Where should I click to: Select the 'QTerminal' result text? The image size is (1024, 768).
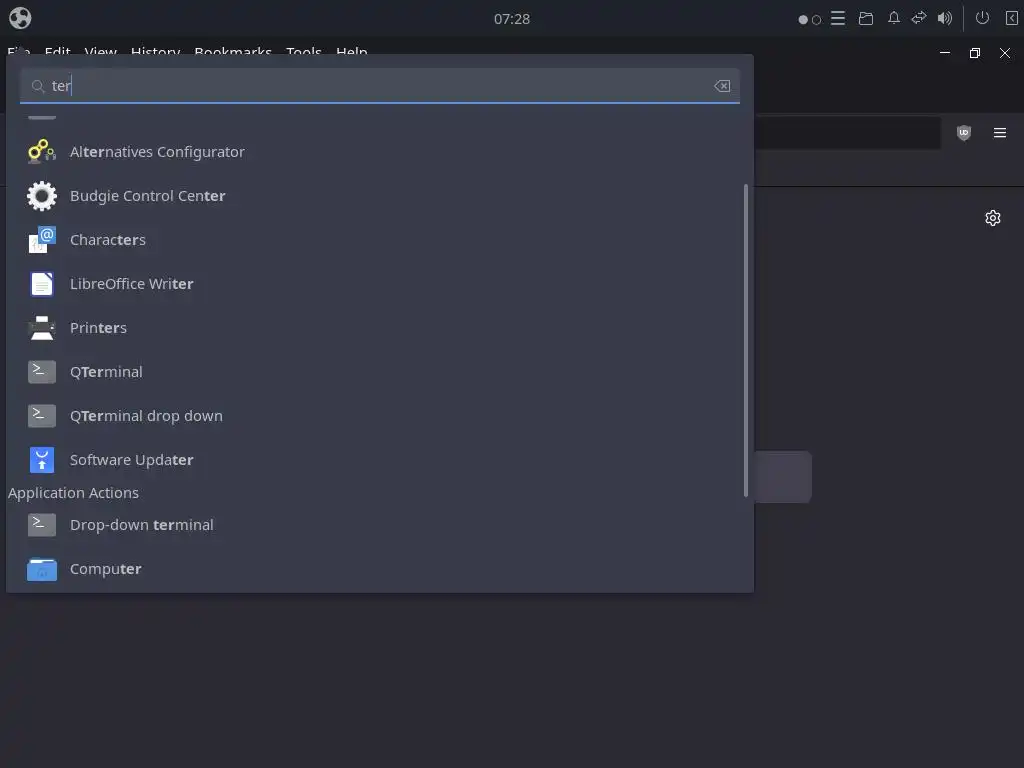106,372
